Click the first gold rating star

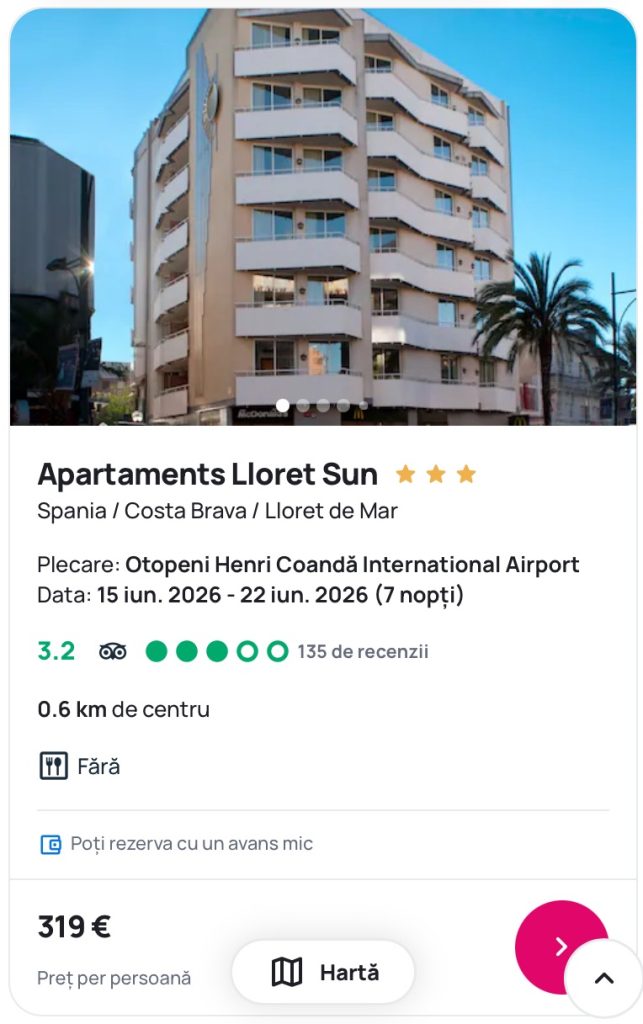[x=405, y=474]
